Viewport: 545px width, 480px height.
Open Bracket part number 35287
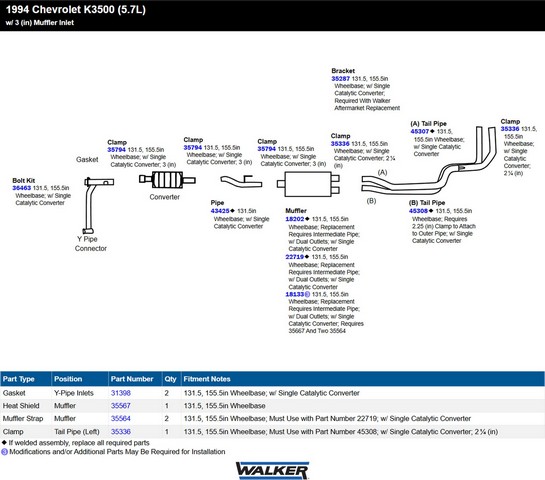click(340, 79)
